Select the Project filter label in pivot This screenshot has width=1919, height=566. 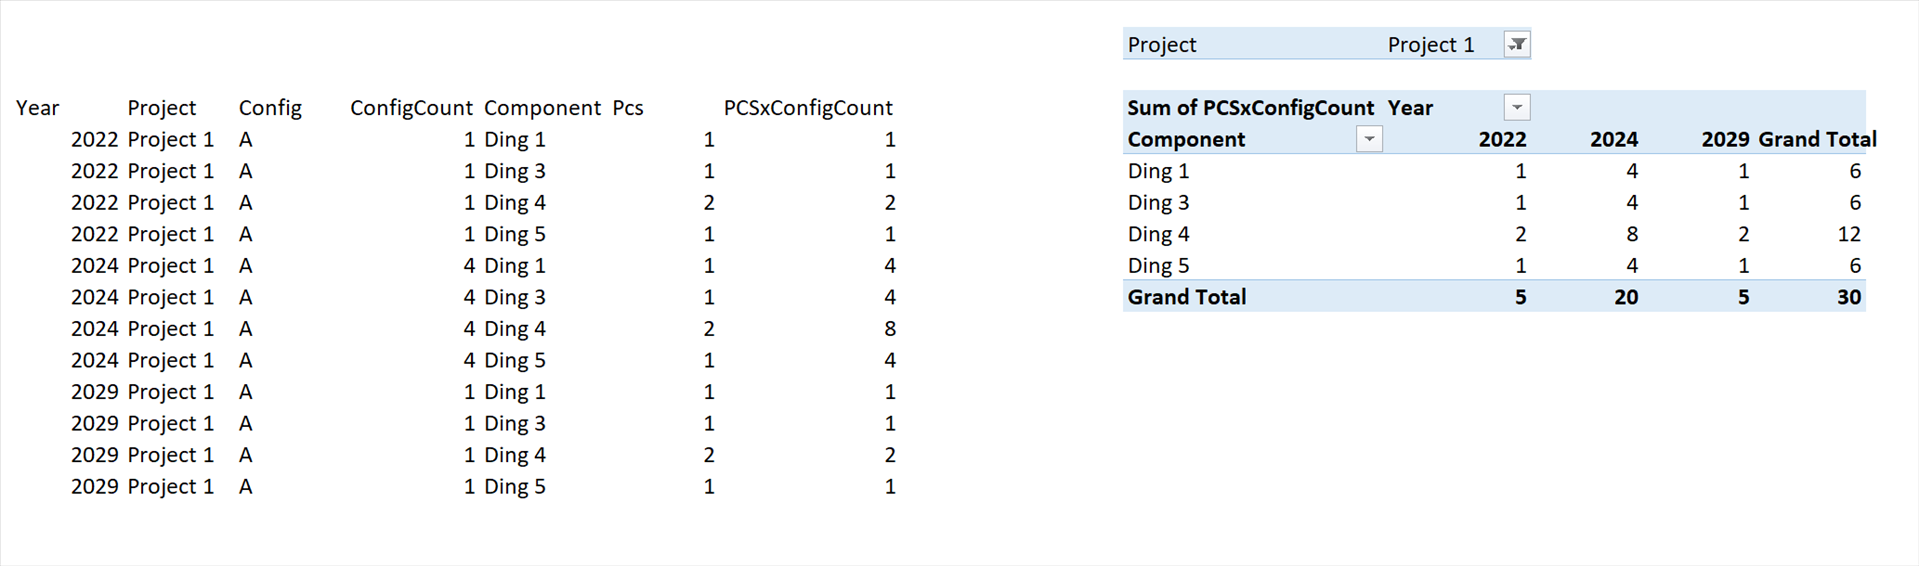pyautogui.click(x=1161, y=44)
